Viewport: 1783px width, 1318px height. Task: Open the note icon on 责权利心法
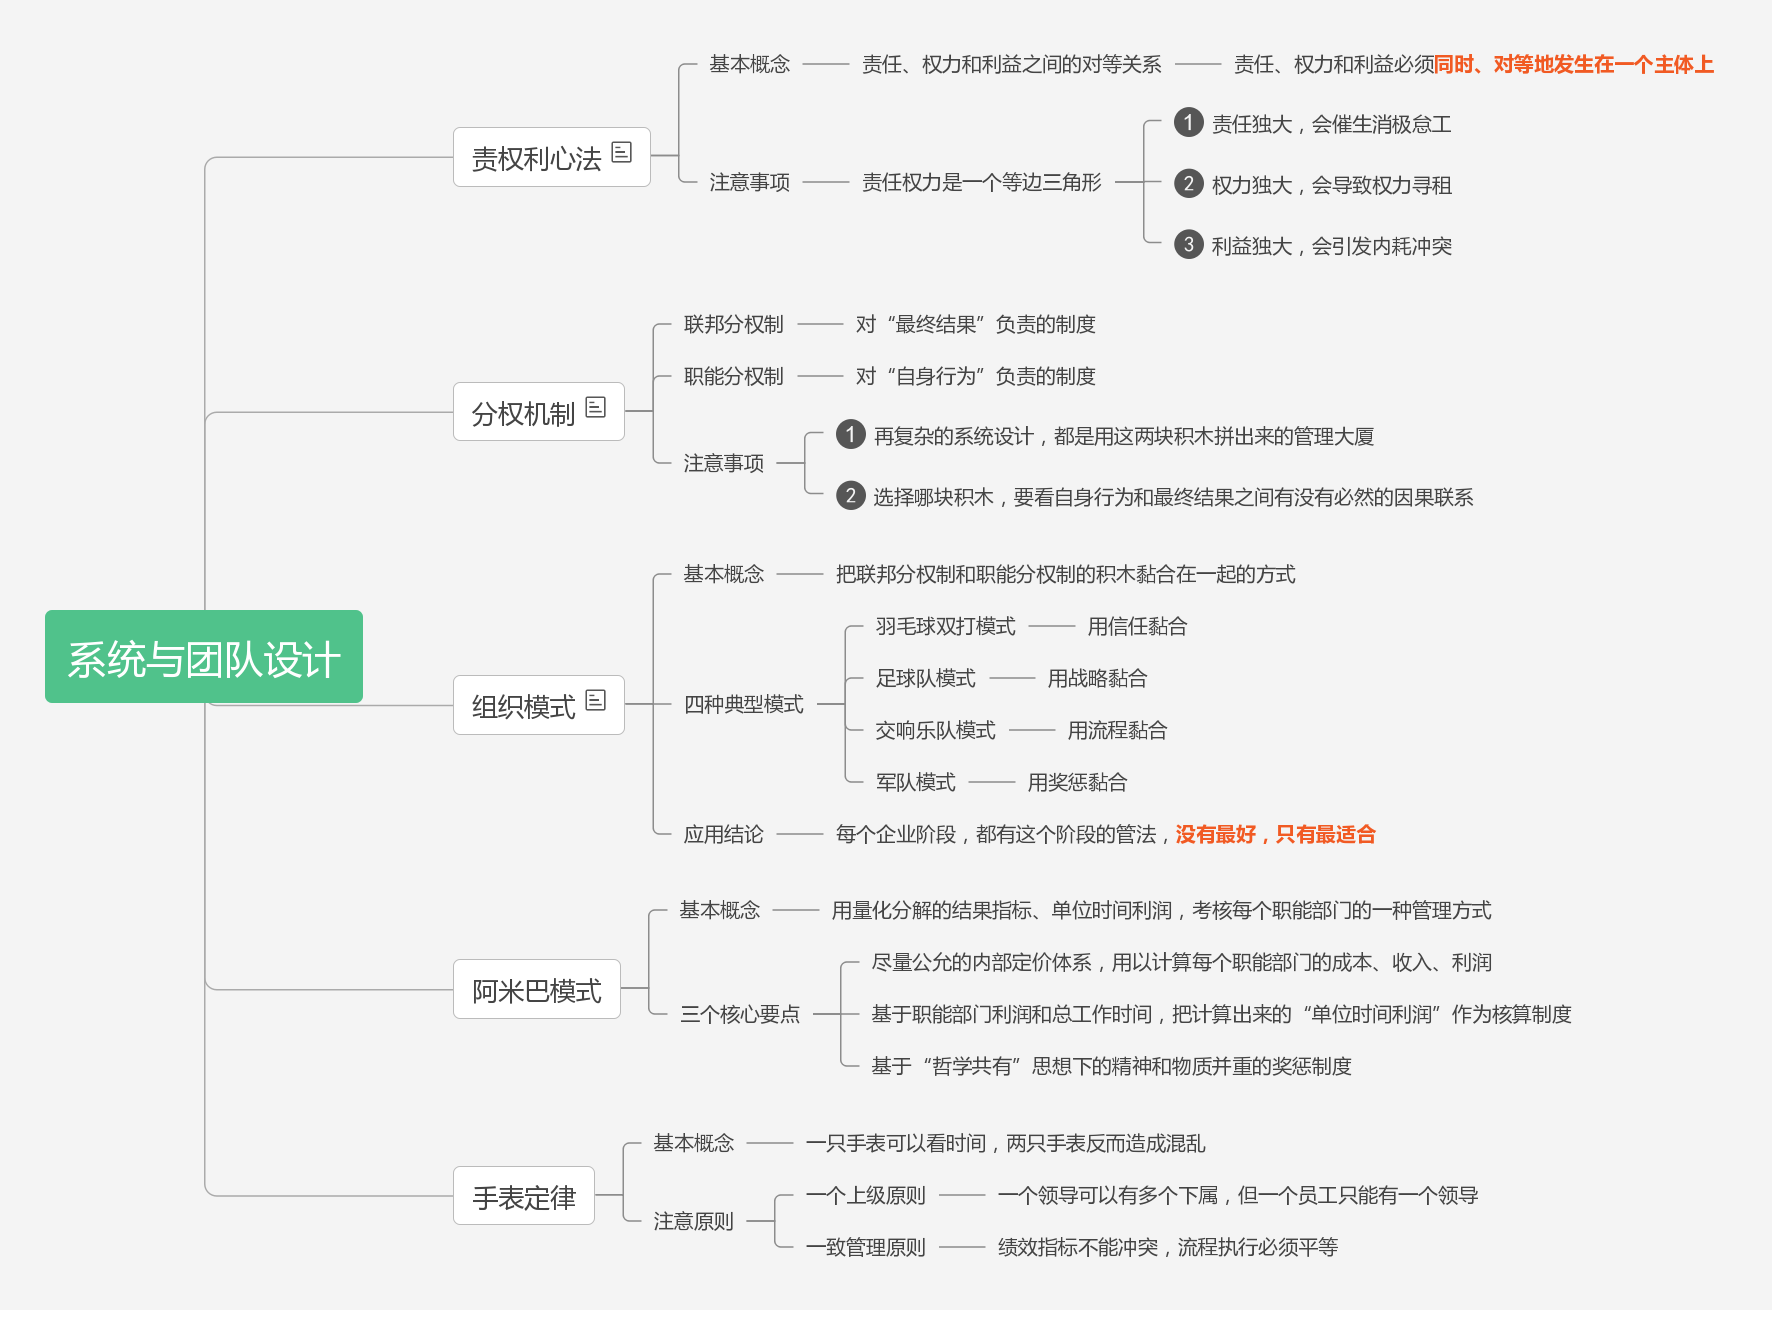[622, 152]
